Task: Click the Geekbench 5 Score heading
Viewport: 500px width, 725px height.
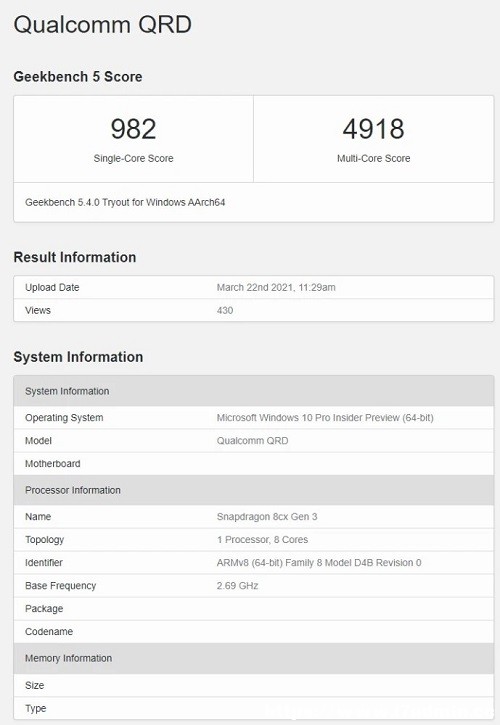Action: coord(78,77)
